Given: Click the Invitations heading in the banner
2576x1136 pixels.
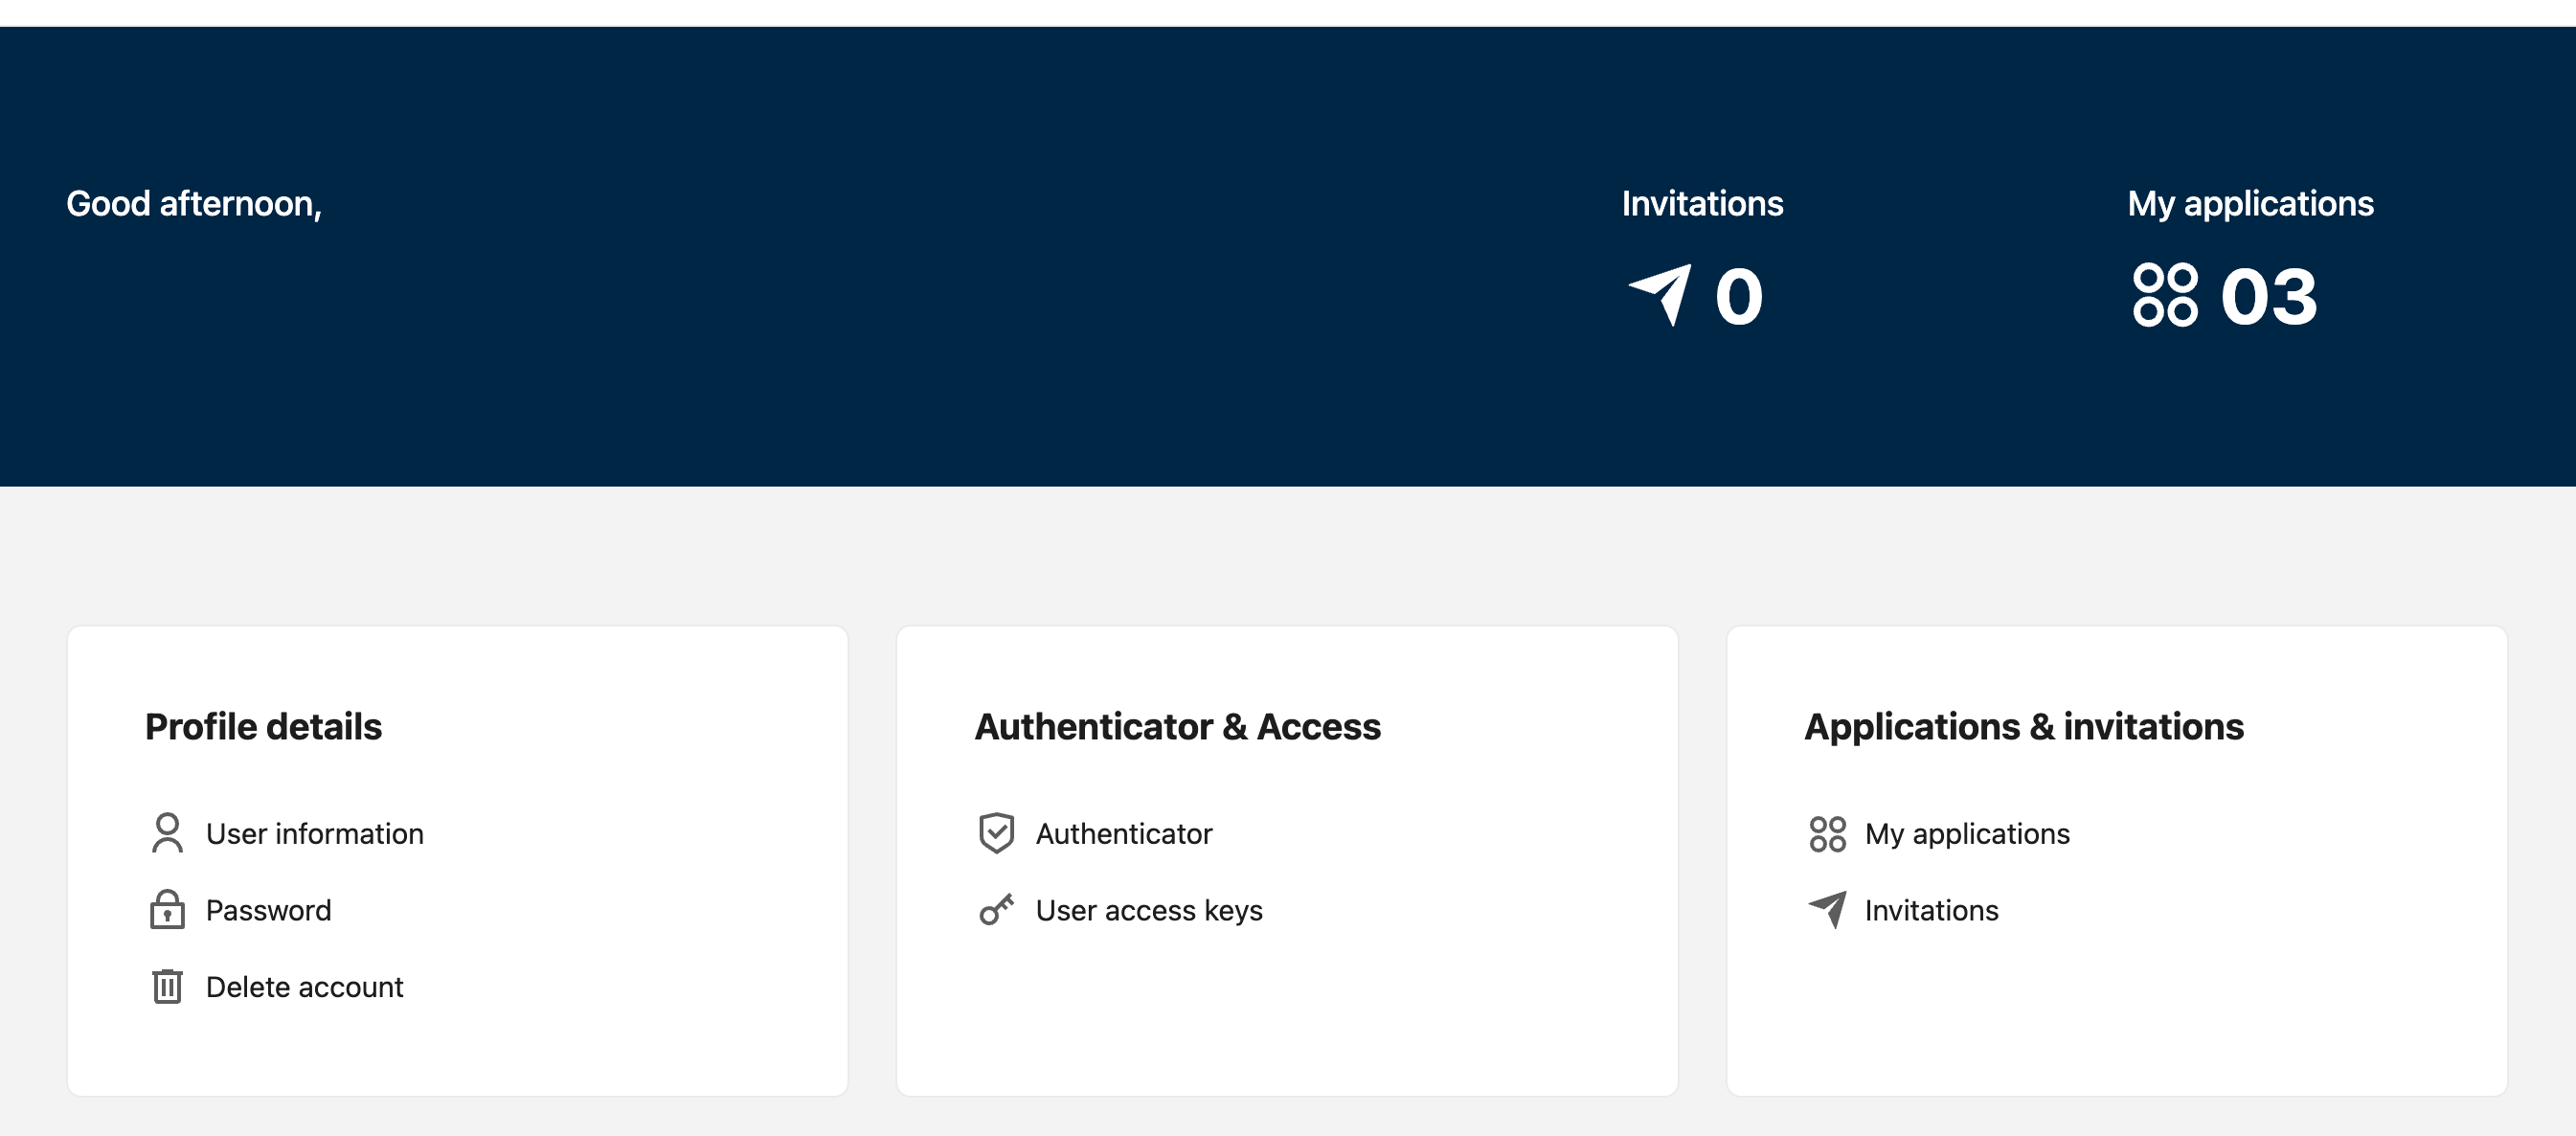Looking at the screenshot, I should [1702, 204].
